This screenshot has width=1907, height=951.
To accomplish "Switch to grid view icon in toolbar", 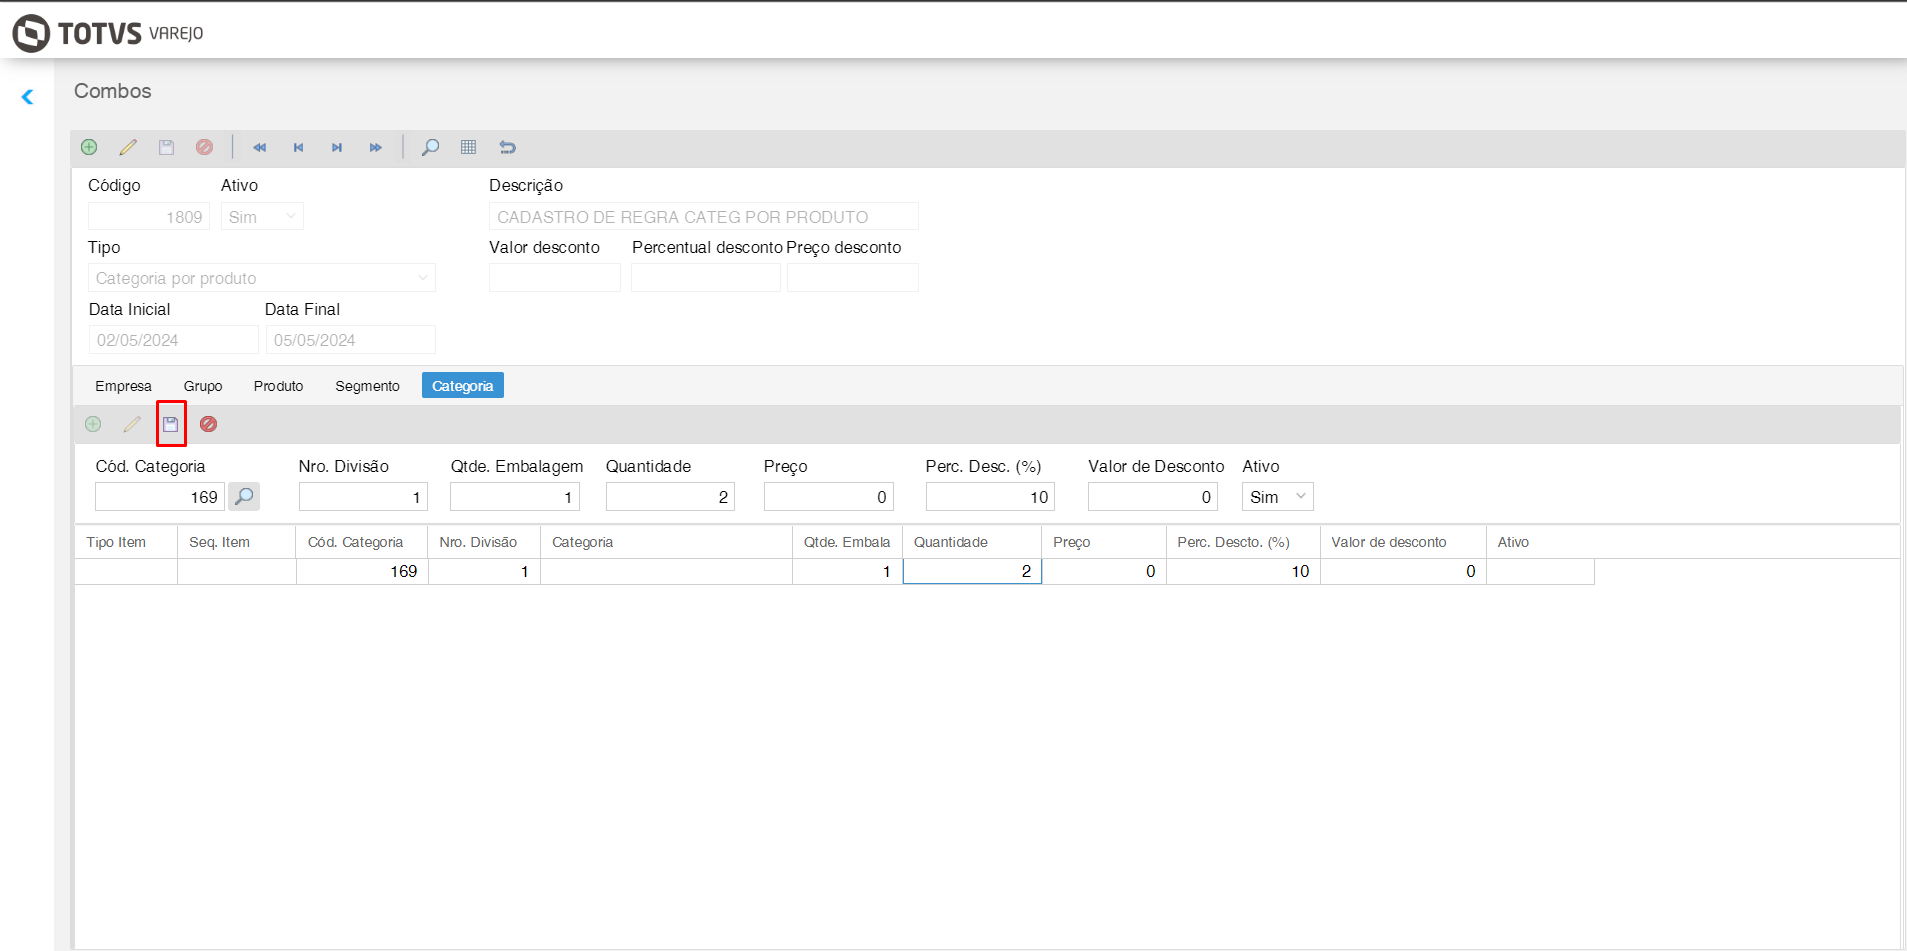I will pyautogui.click(x=468, y=147).
